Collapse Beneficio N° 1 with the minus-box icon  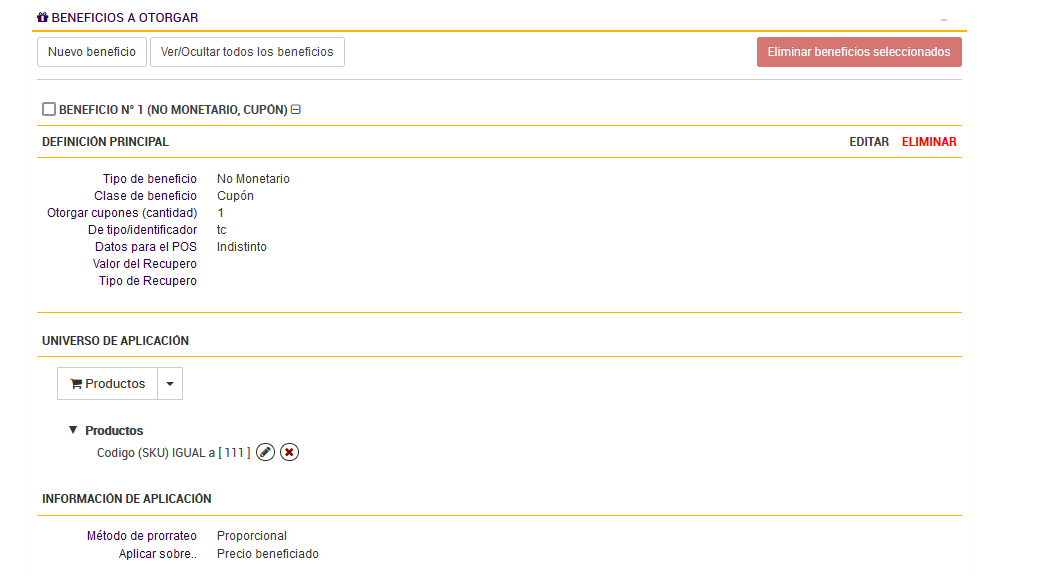click(x=296, y=109)
